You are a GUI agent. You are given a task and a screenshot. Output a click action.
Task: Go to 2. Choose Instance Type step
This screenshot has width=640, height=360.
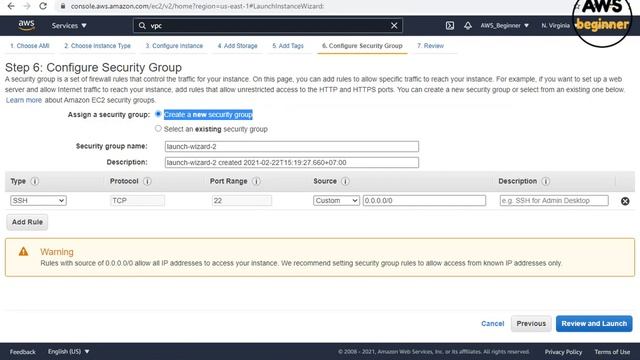pos(97,46)
